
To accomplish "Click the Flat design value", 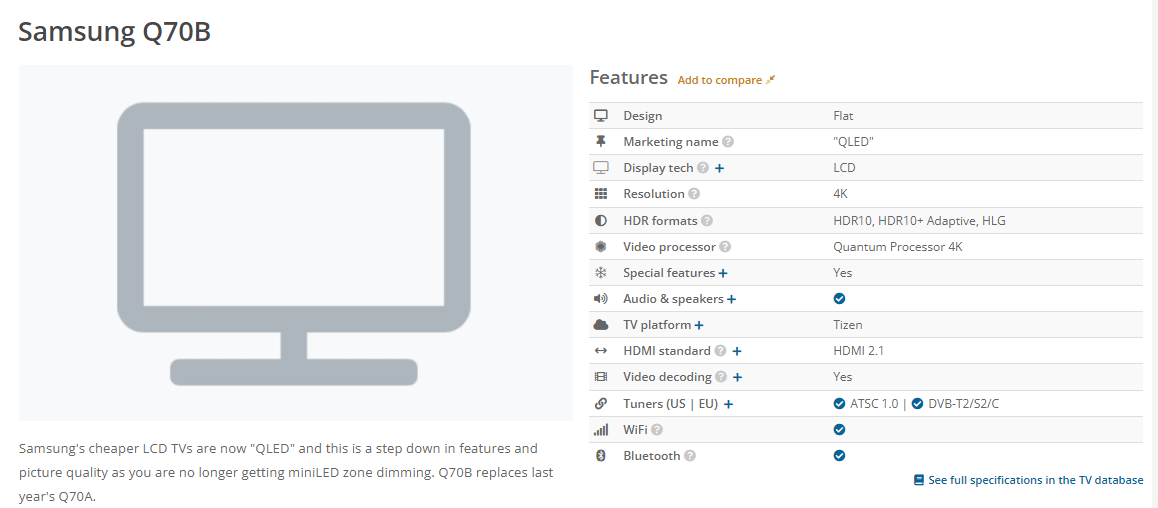I will (x=843, y=116).
